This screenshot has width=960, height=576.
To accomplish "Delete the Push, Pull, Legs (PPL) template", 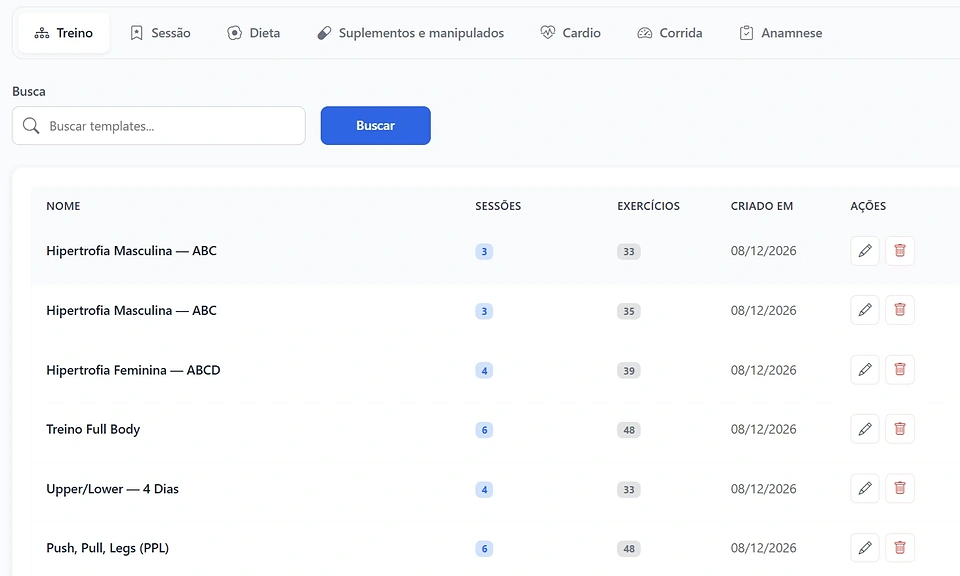I will pyautogui.click(x=899, y=548).
